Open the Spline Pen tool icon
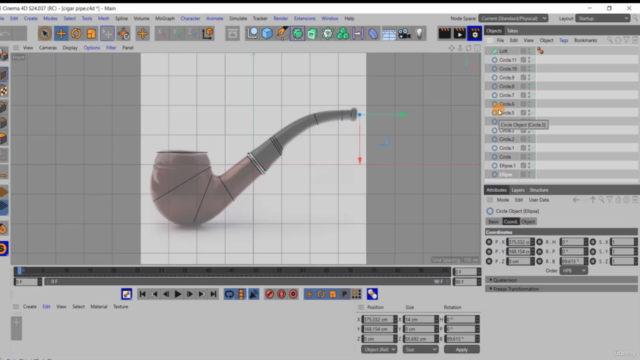The height and width of the screenshot is (360, 640). pos(282,33)
